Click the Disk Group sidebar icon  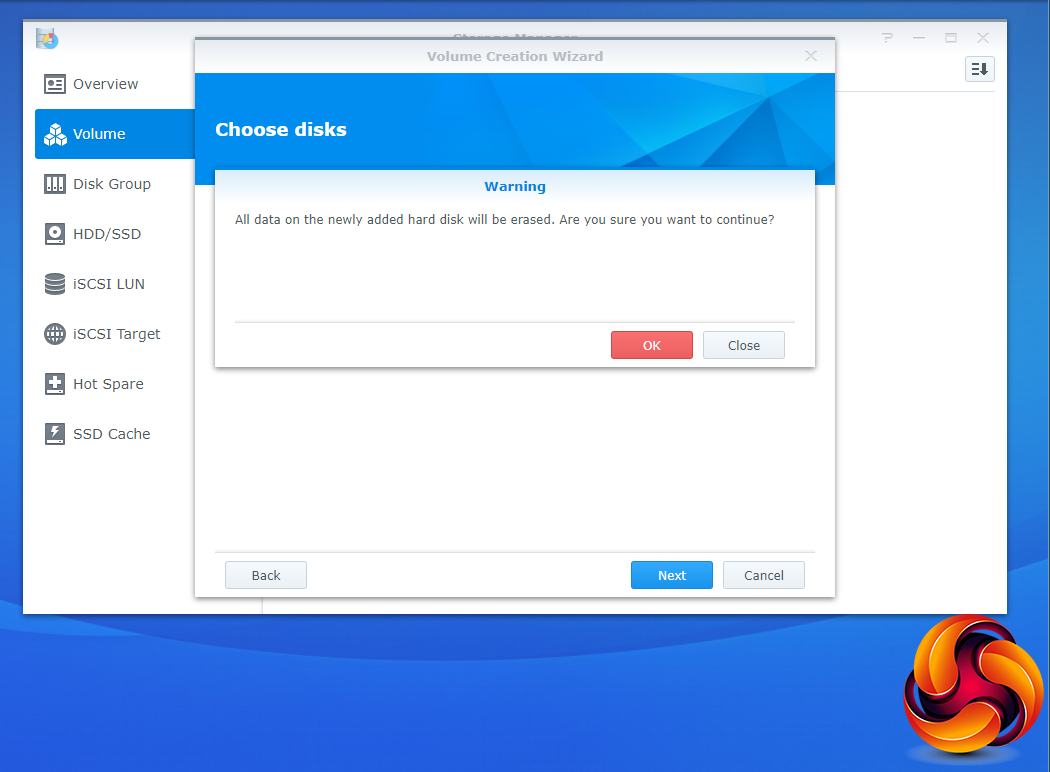54,184
